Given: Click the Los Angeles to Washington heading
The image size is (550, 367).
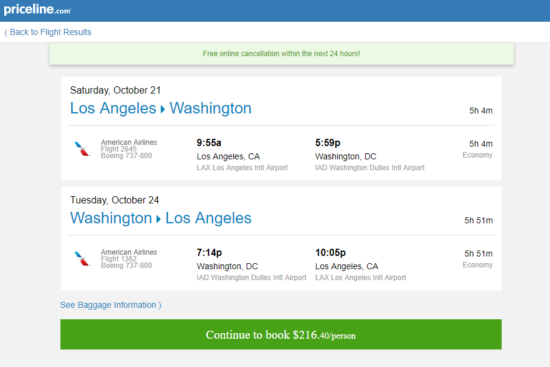Looking at the screenshot, I should click(161, 108).
